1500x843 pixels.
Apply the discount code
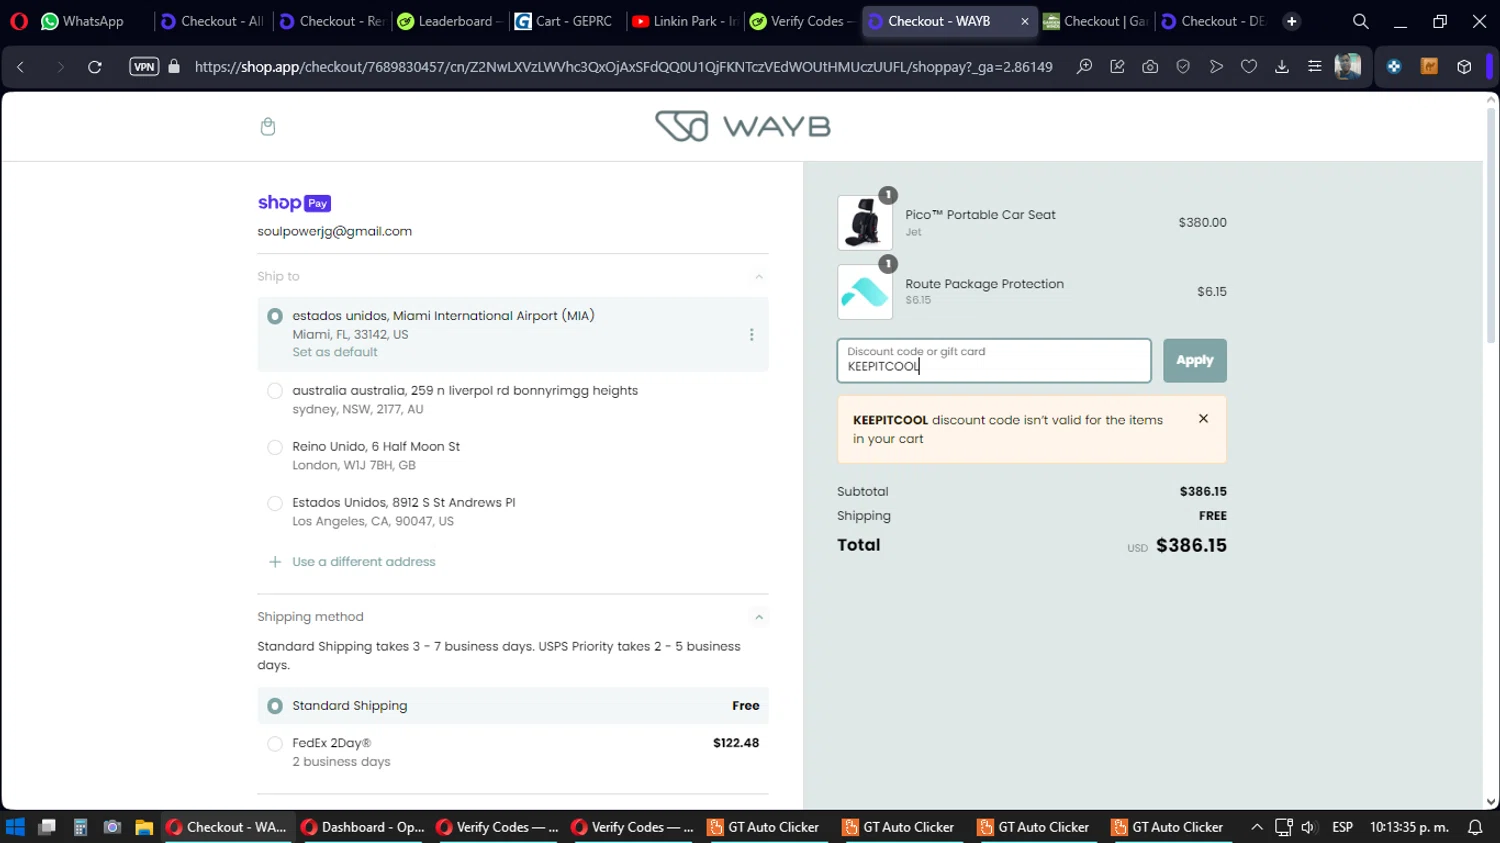coord(1194,360)
